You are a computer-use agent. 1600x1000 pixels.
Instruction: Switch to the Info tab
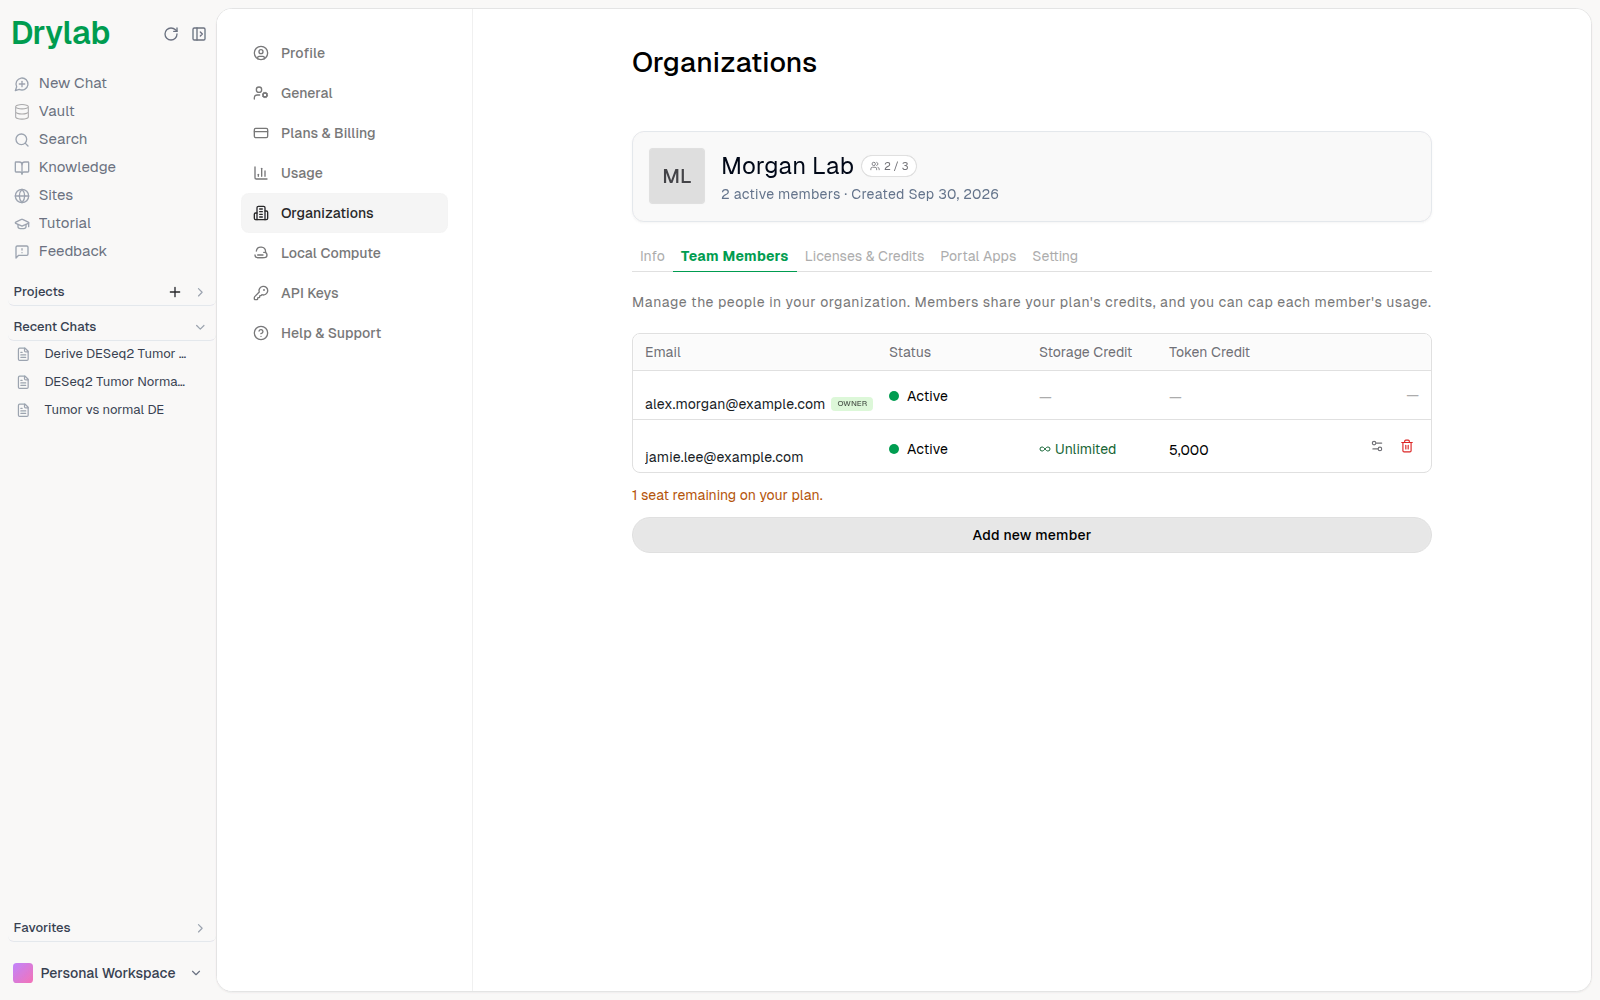point(652,256)
